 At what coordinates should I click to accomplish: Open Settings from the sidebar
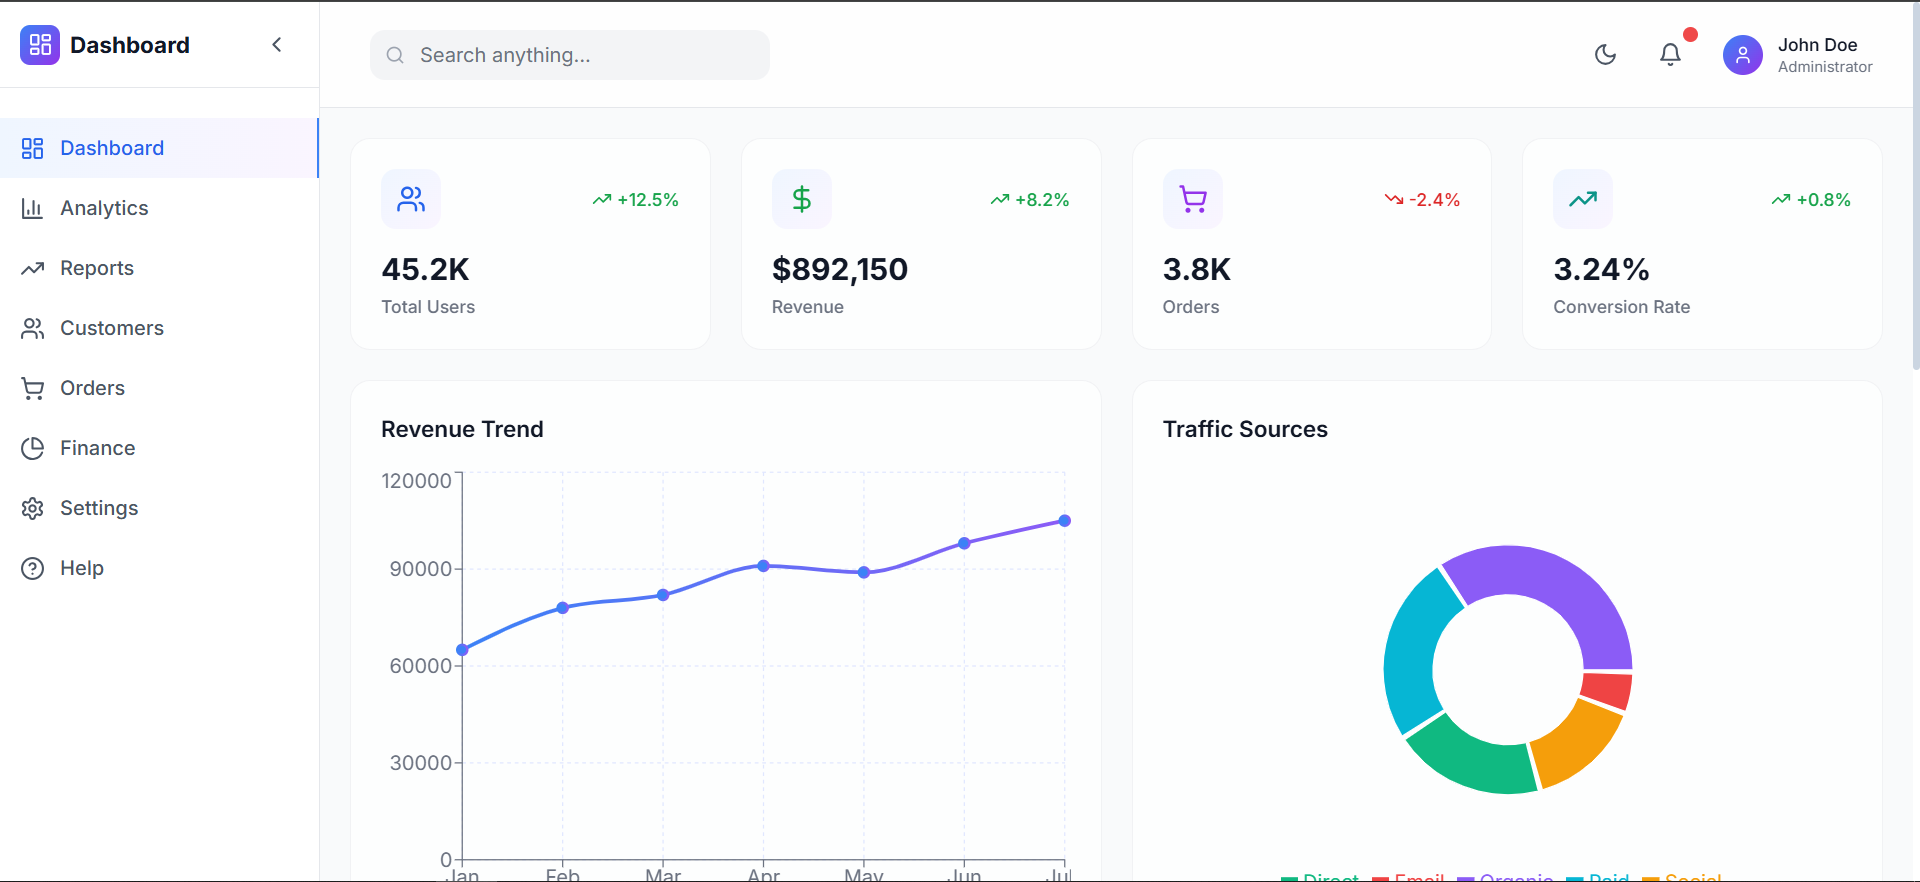point(159,508)
